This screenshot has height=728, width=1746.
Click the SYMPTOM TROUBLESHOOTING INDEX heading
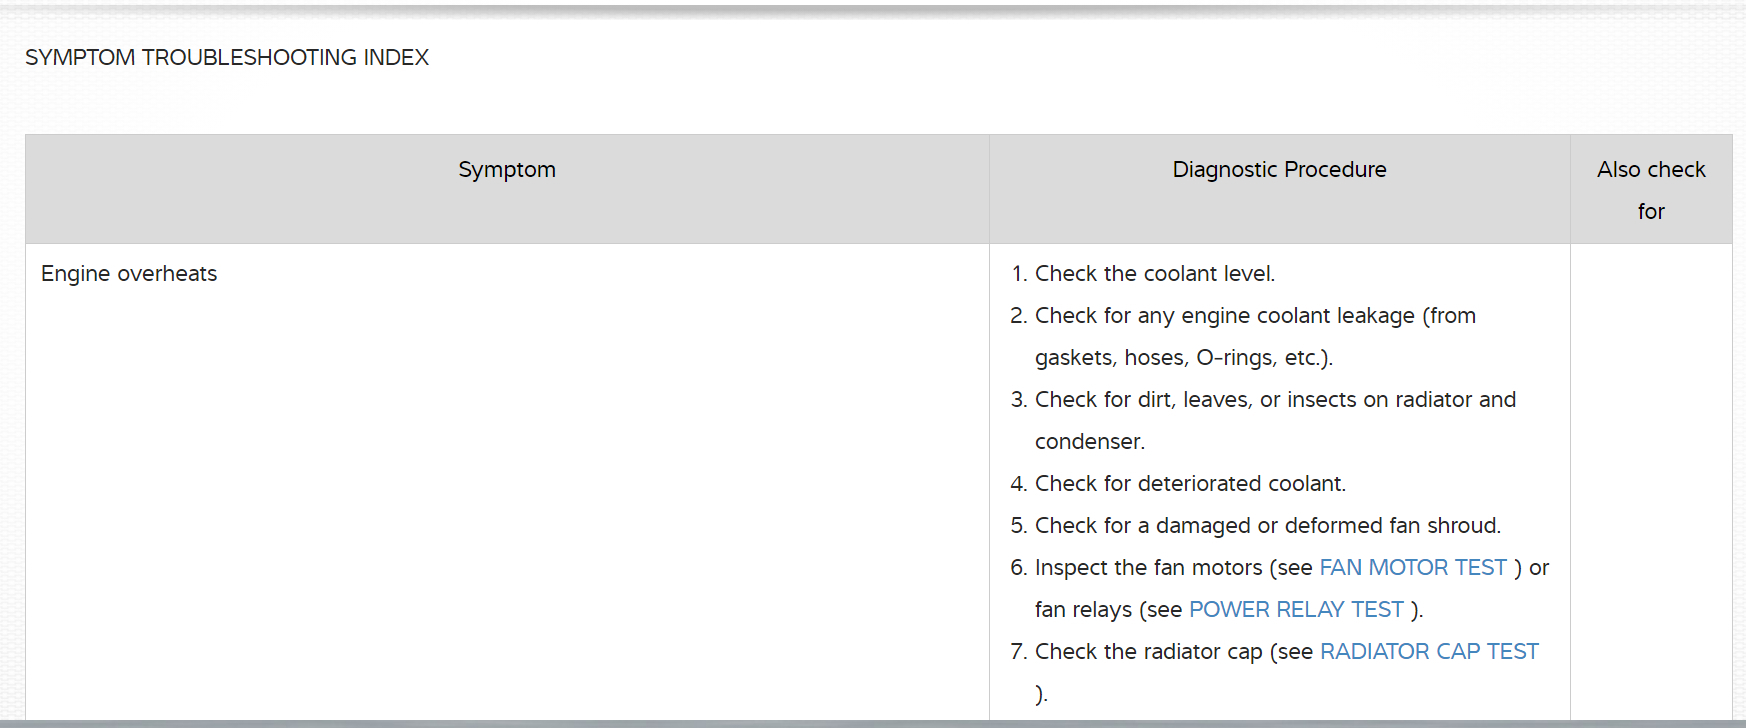(x=227, y=58)
